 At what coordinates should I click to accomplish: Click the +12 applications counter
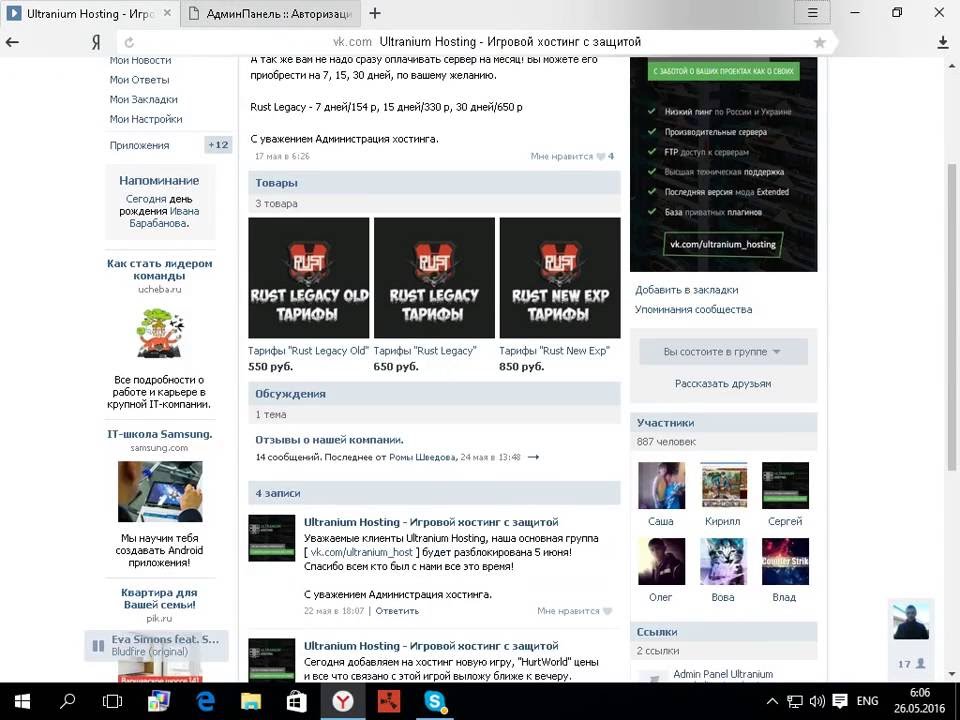pyautogui.click(x=217, y=145)
